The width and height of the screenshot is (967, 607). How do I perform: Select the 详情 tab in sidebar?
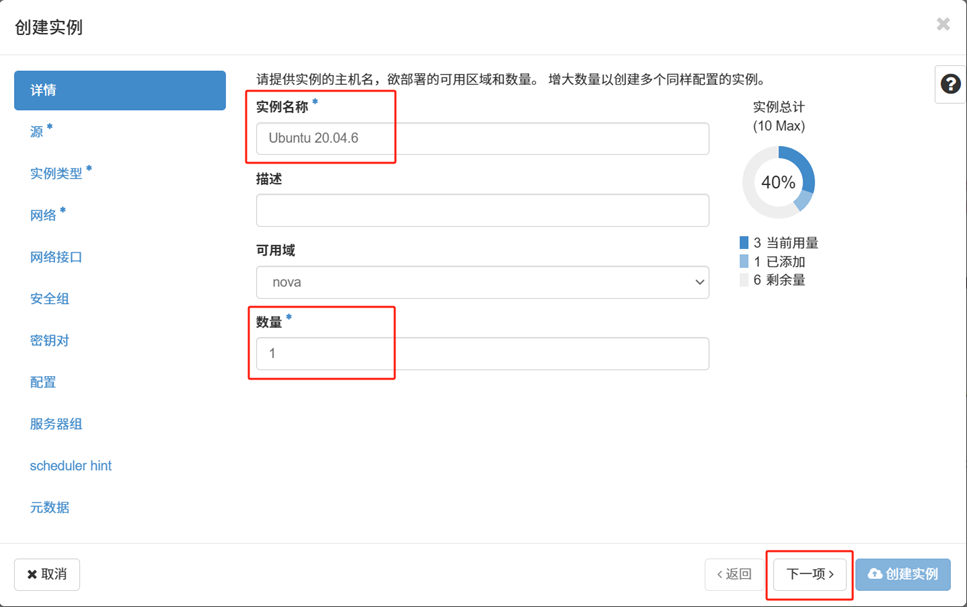(x=120, y=90)
